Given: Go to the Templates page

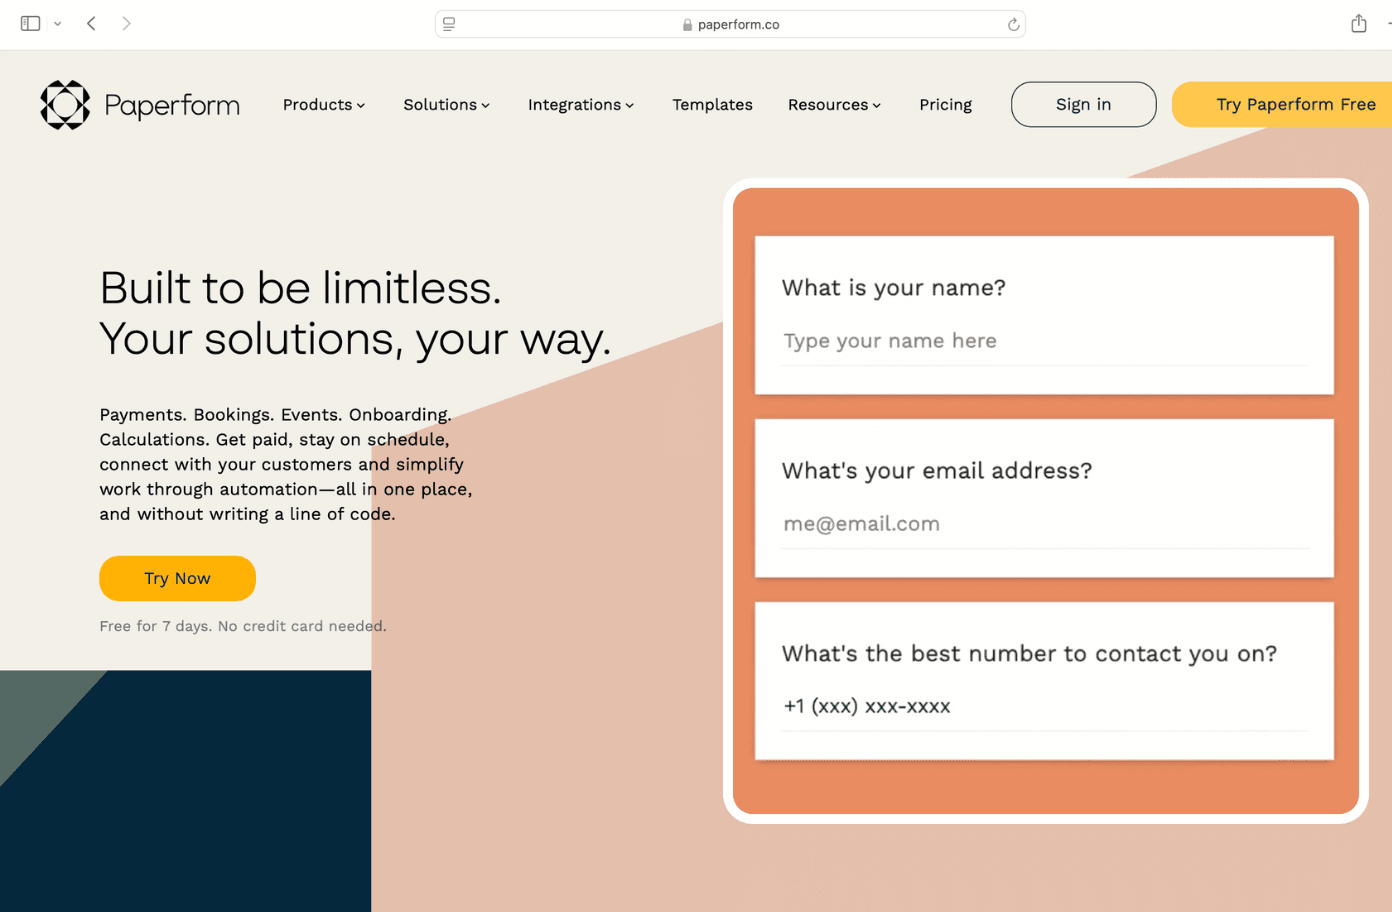Looking at the screenshot, I should click(712, 104).
